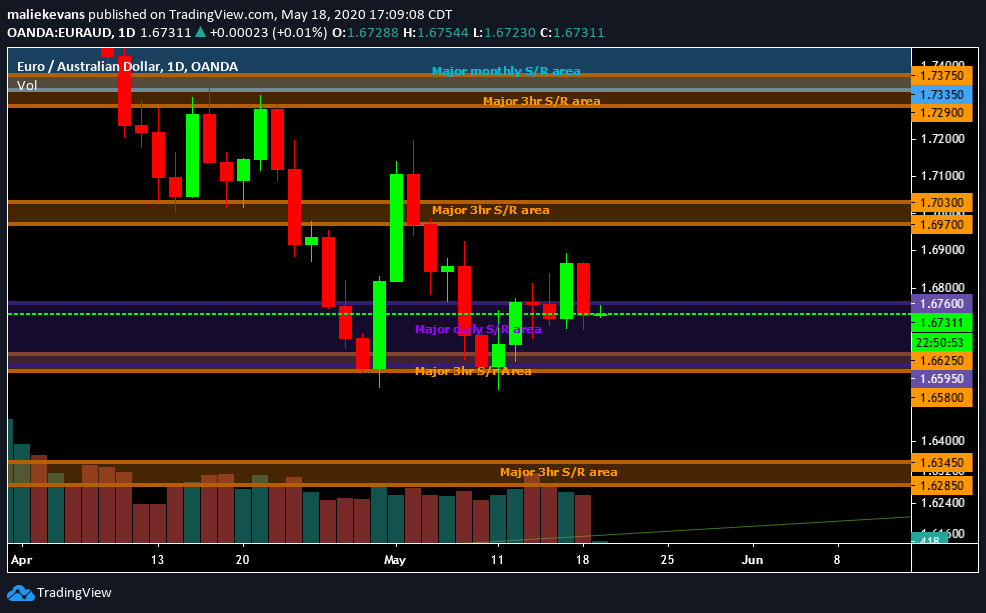Click the 1.62400 price axis label

943,503
